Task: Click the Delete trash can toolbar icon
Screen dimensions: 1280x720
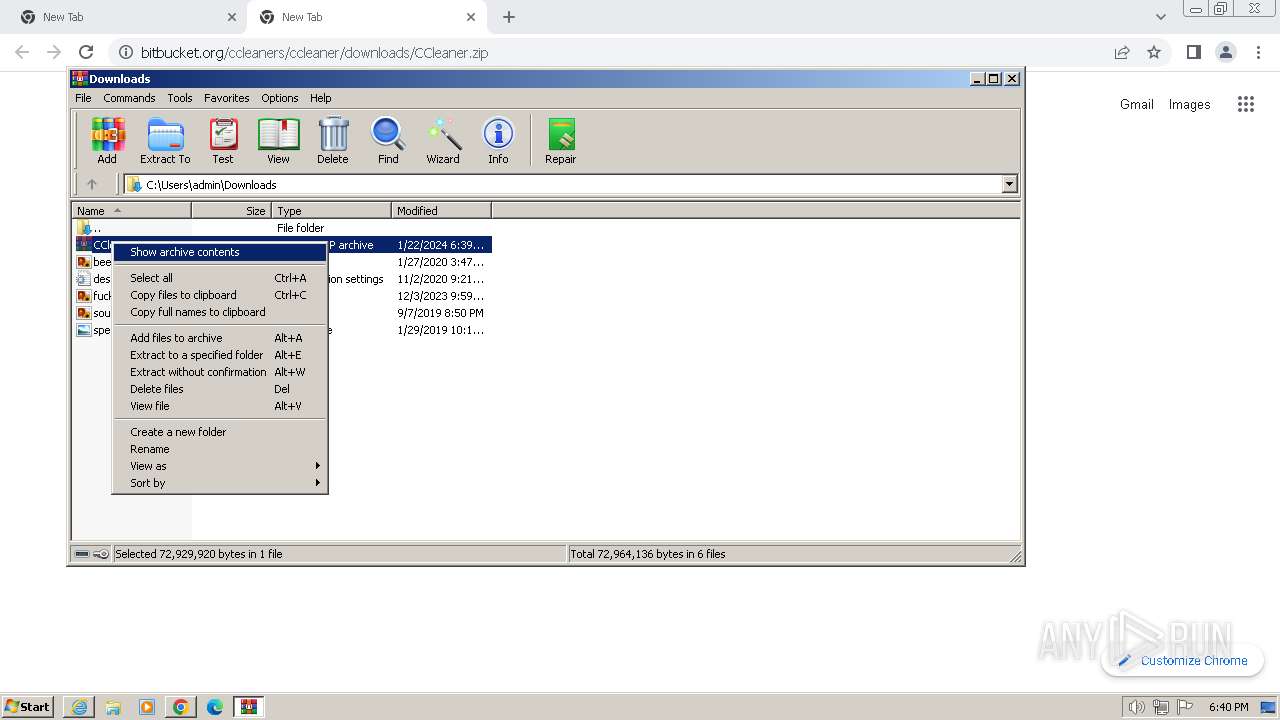Action: point(333,141)
